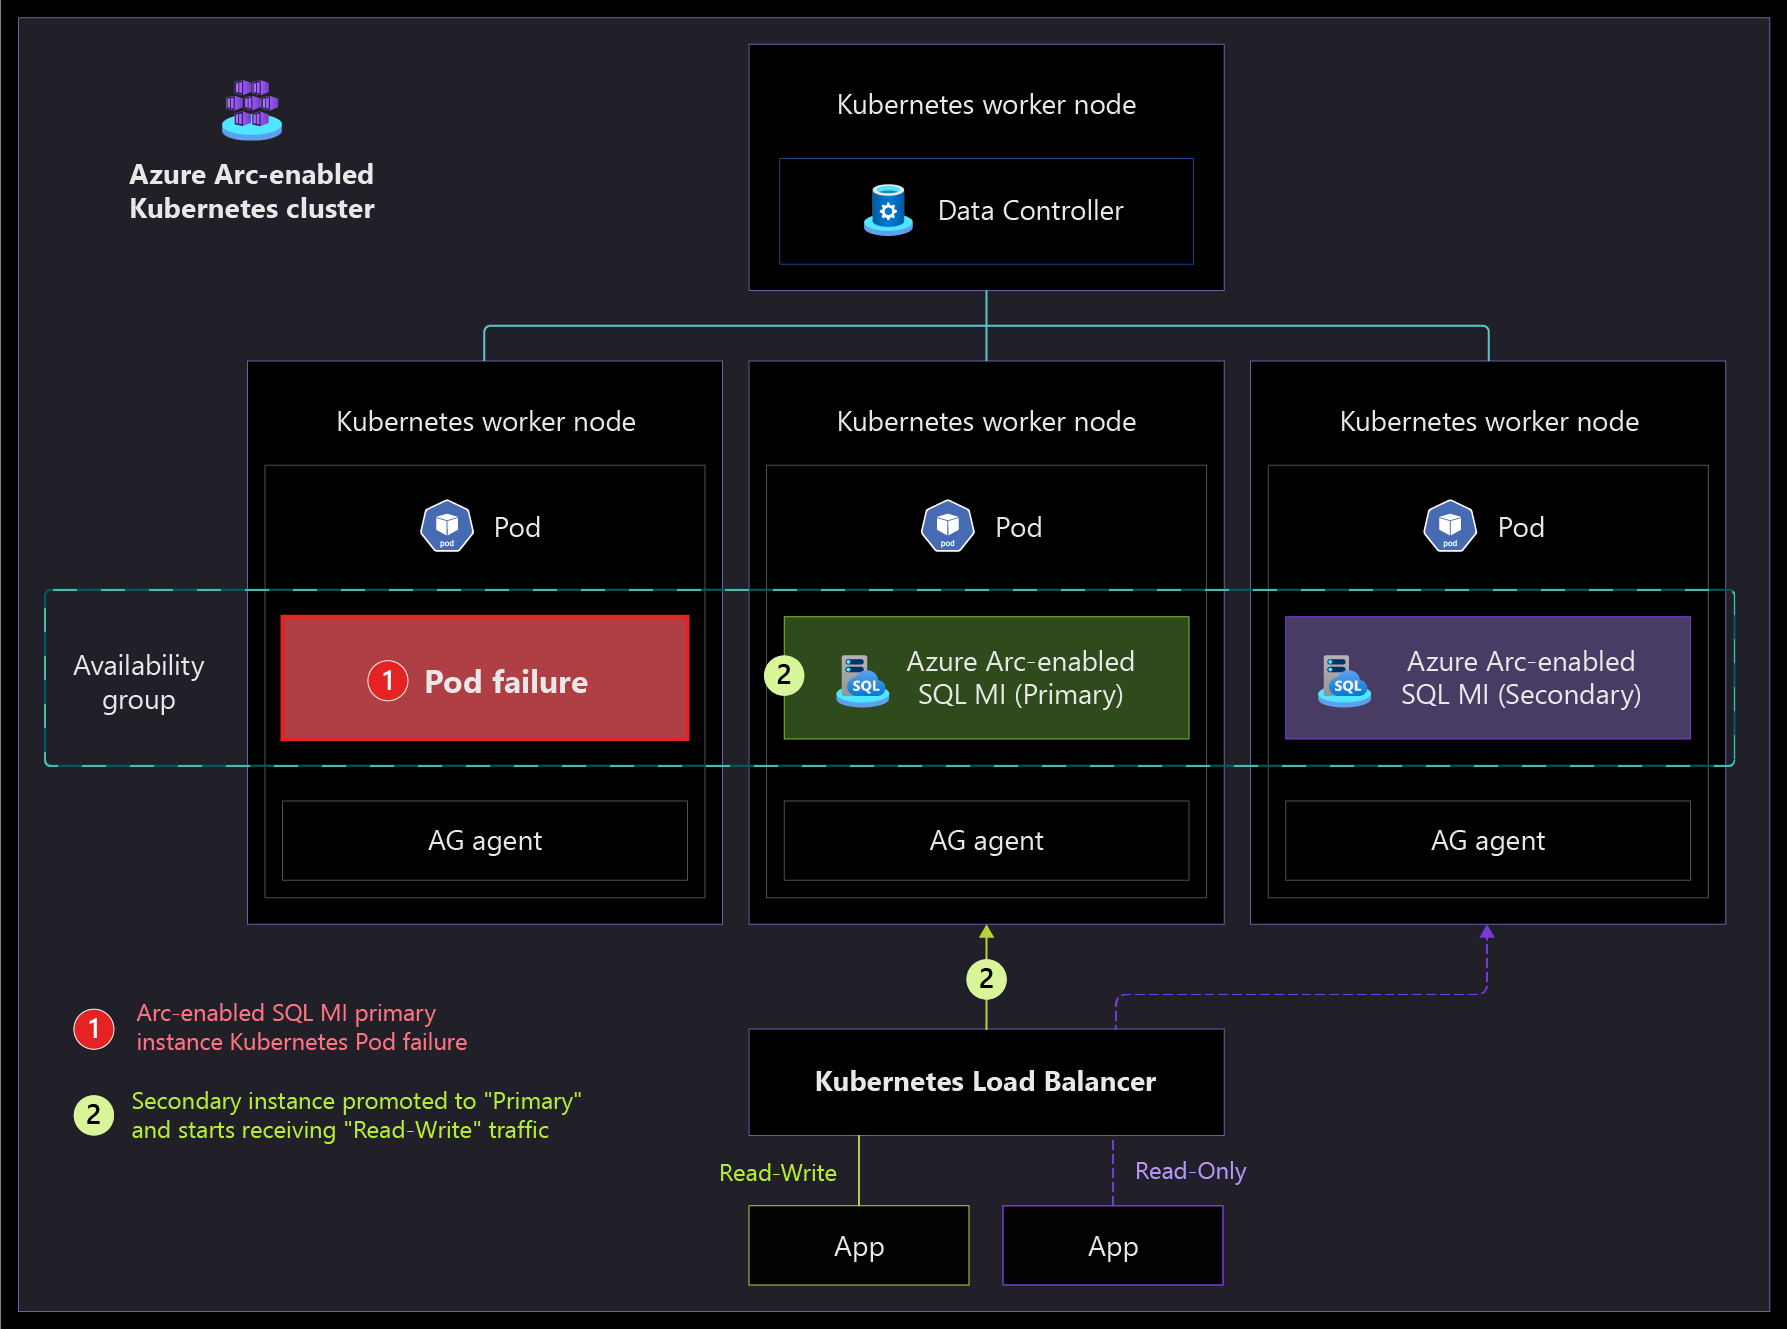1787x1329 pixels.
Task: Click the Pod label in middle node
Action: [x=1019, y=527]
